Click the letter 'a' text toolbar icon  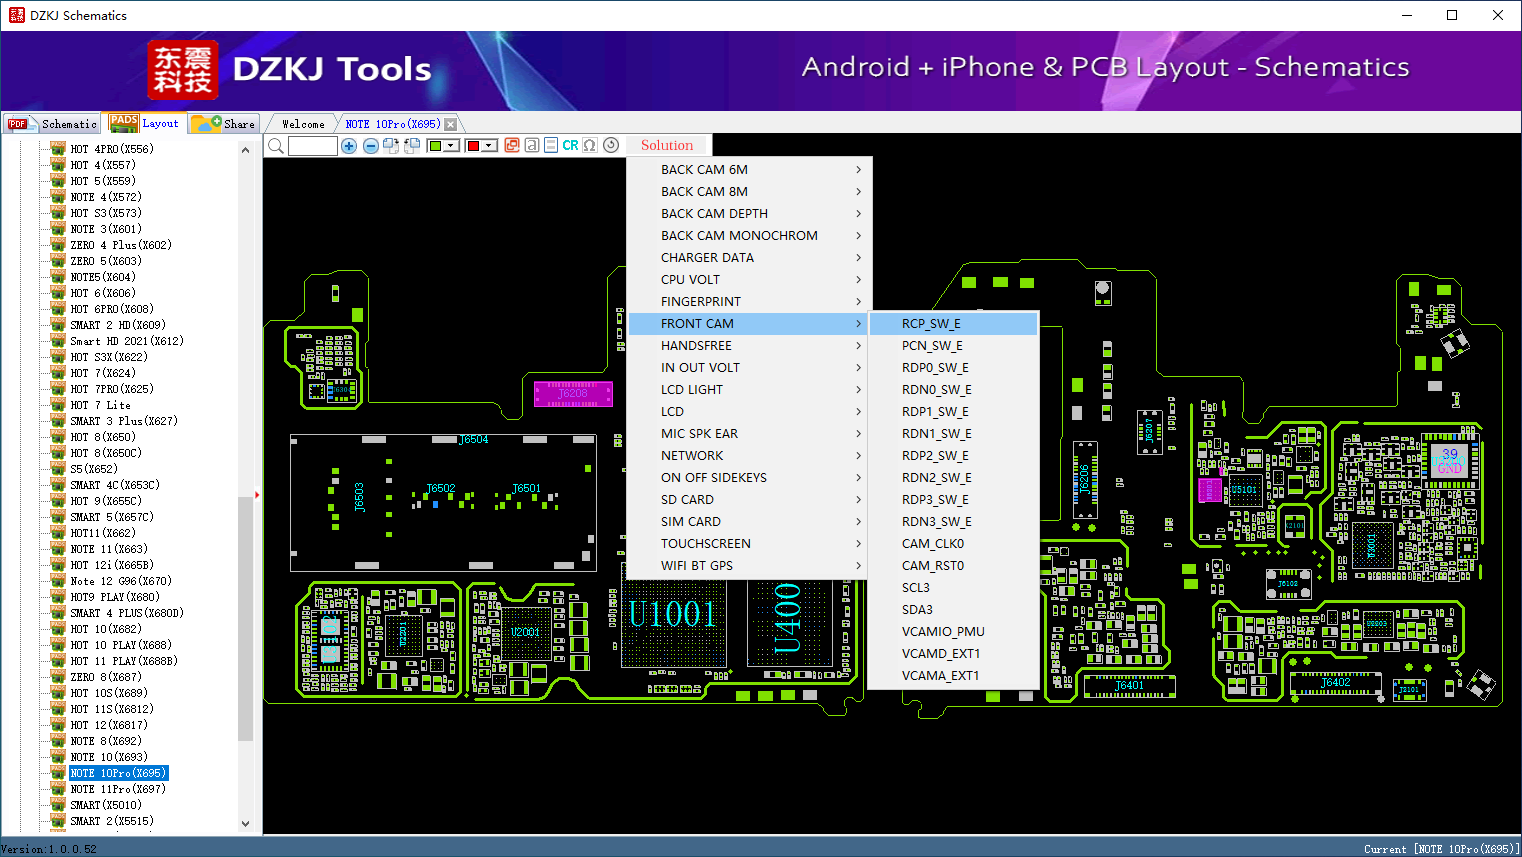click(x=532, y=145)
